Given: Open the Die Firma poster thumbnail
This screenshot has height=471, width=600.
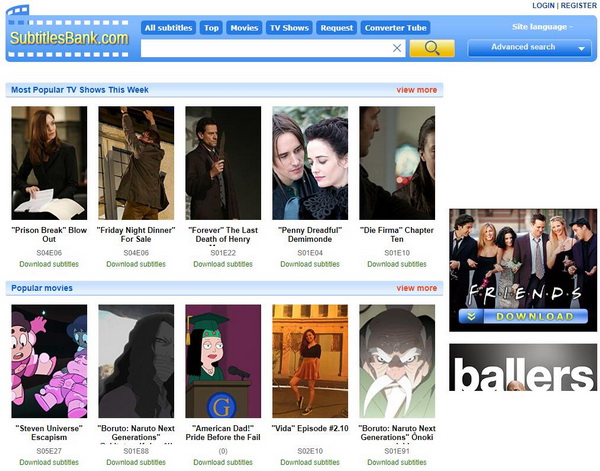Looking at the screenshot, I should point(397,163).
